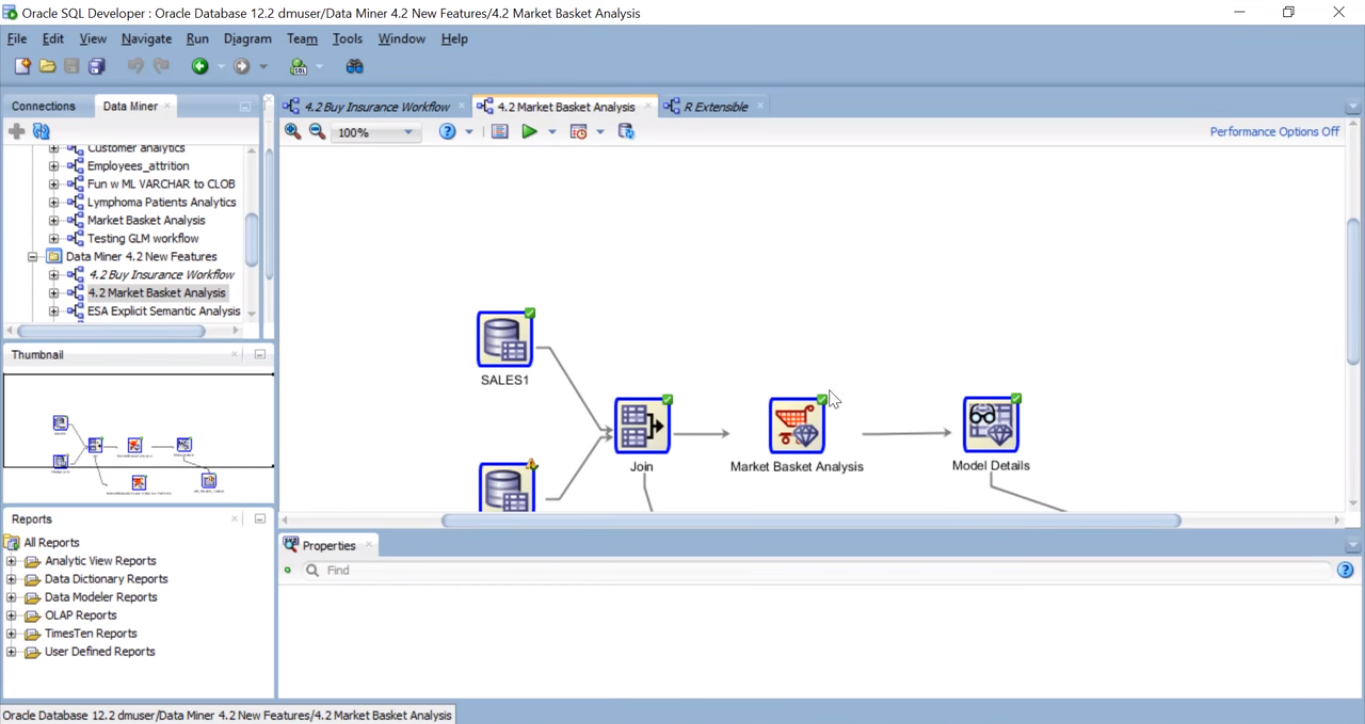Click the New file icon in toolbar

[x=22, y=66]
